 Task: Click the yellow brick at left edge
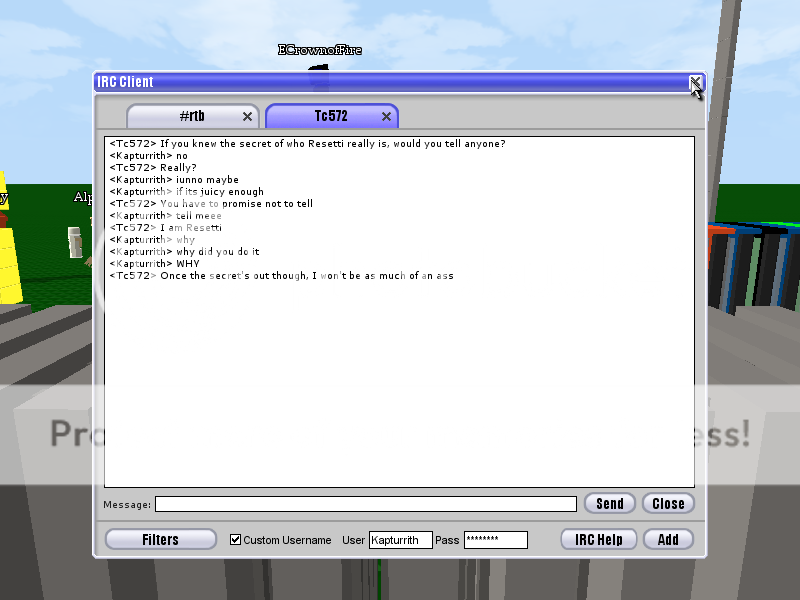[x=9, y=250]
